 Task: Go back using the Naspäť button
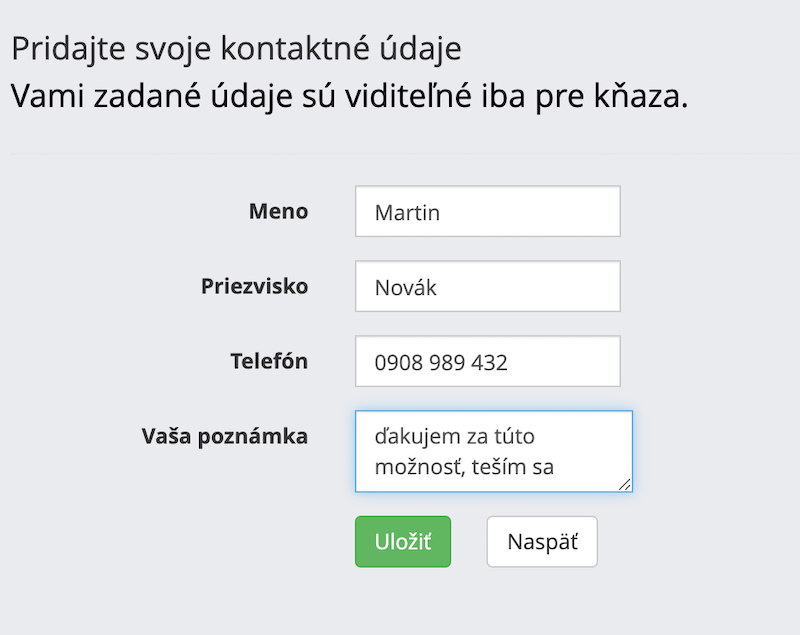pos(542,542)
